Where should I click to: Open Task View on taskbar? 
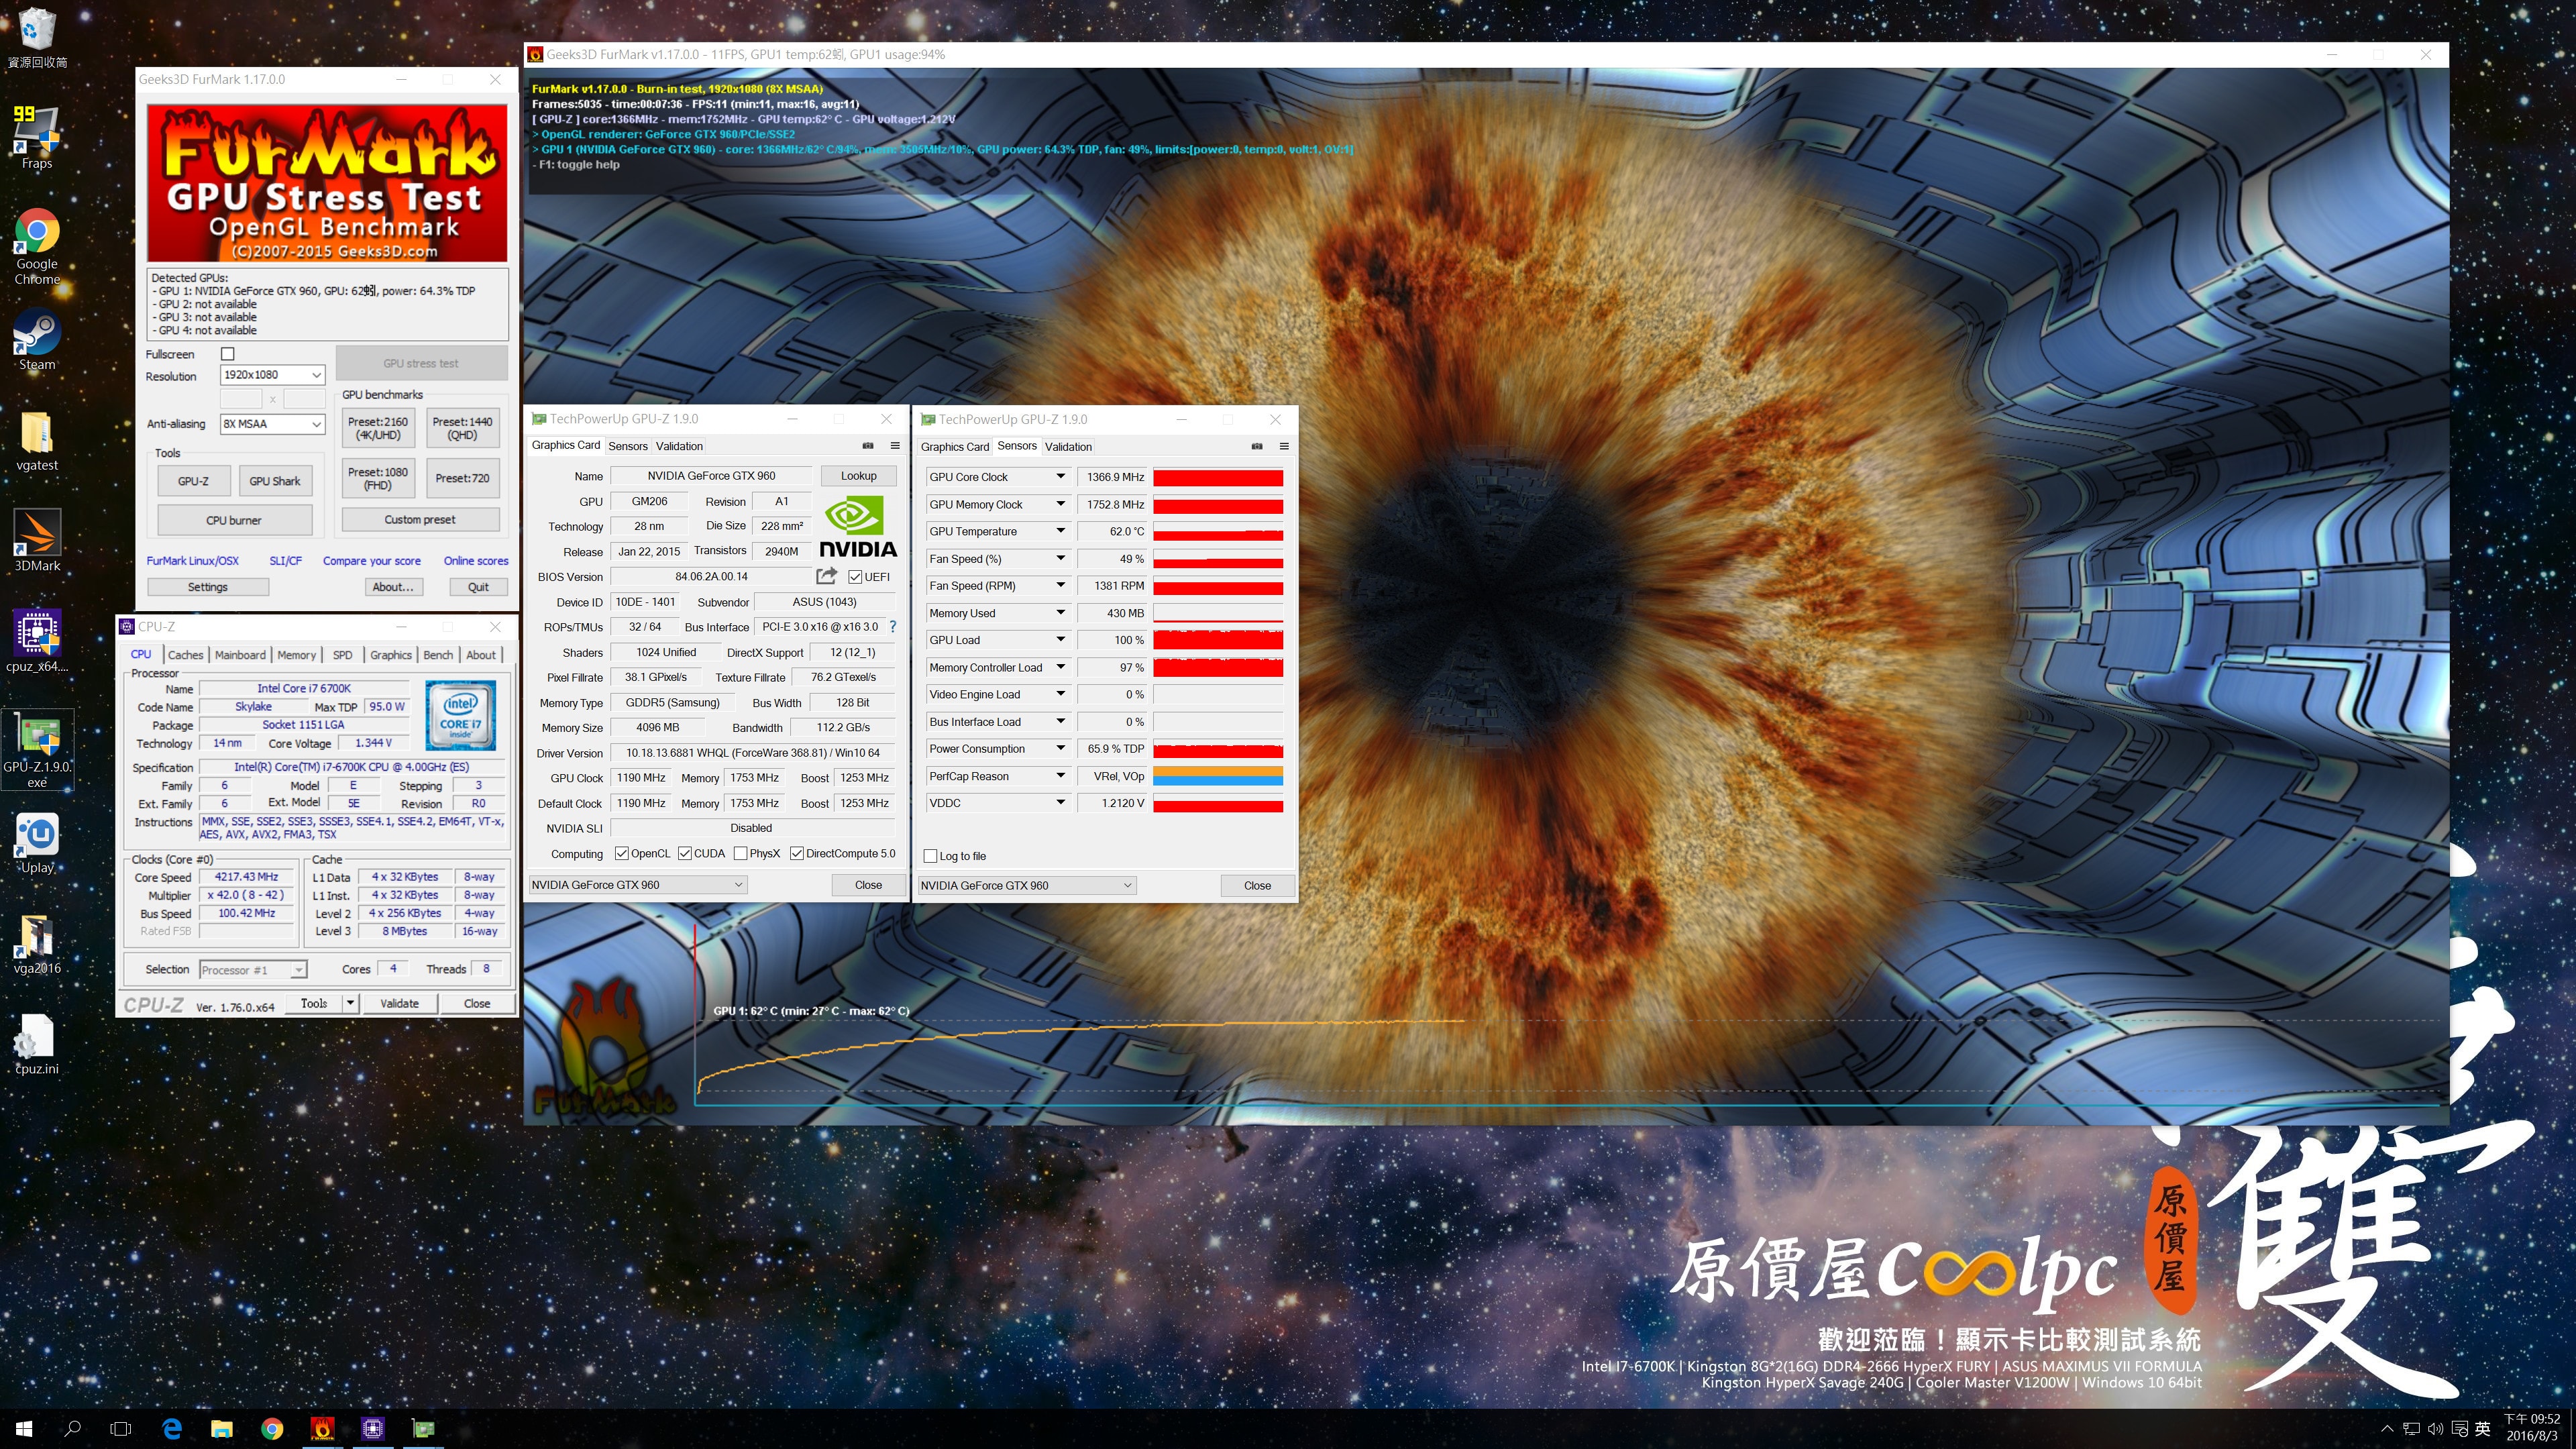pyautogui.click(x=120, y=1429)
